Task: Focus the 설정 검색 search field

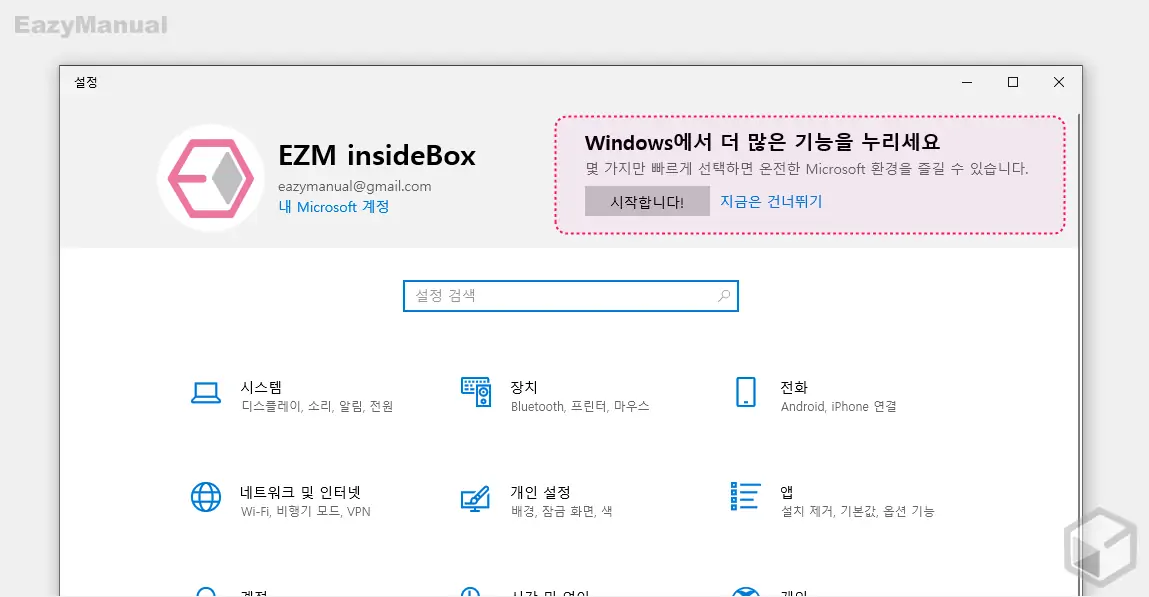Action: 571,296
